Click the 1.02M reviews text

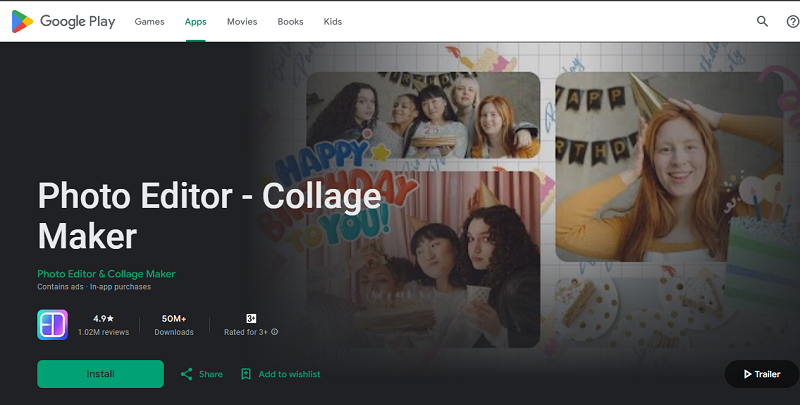[x=104, y=332]
